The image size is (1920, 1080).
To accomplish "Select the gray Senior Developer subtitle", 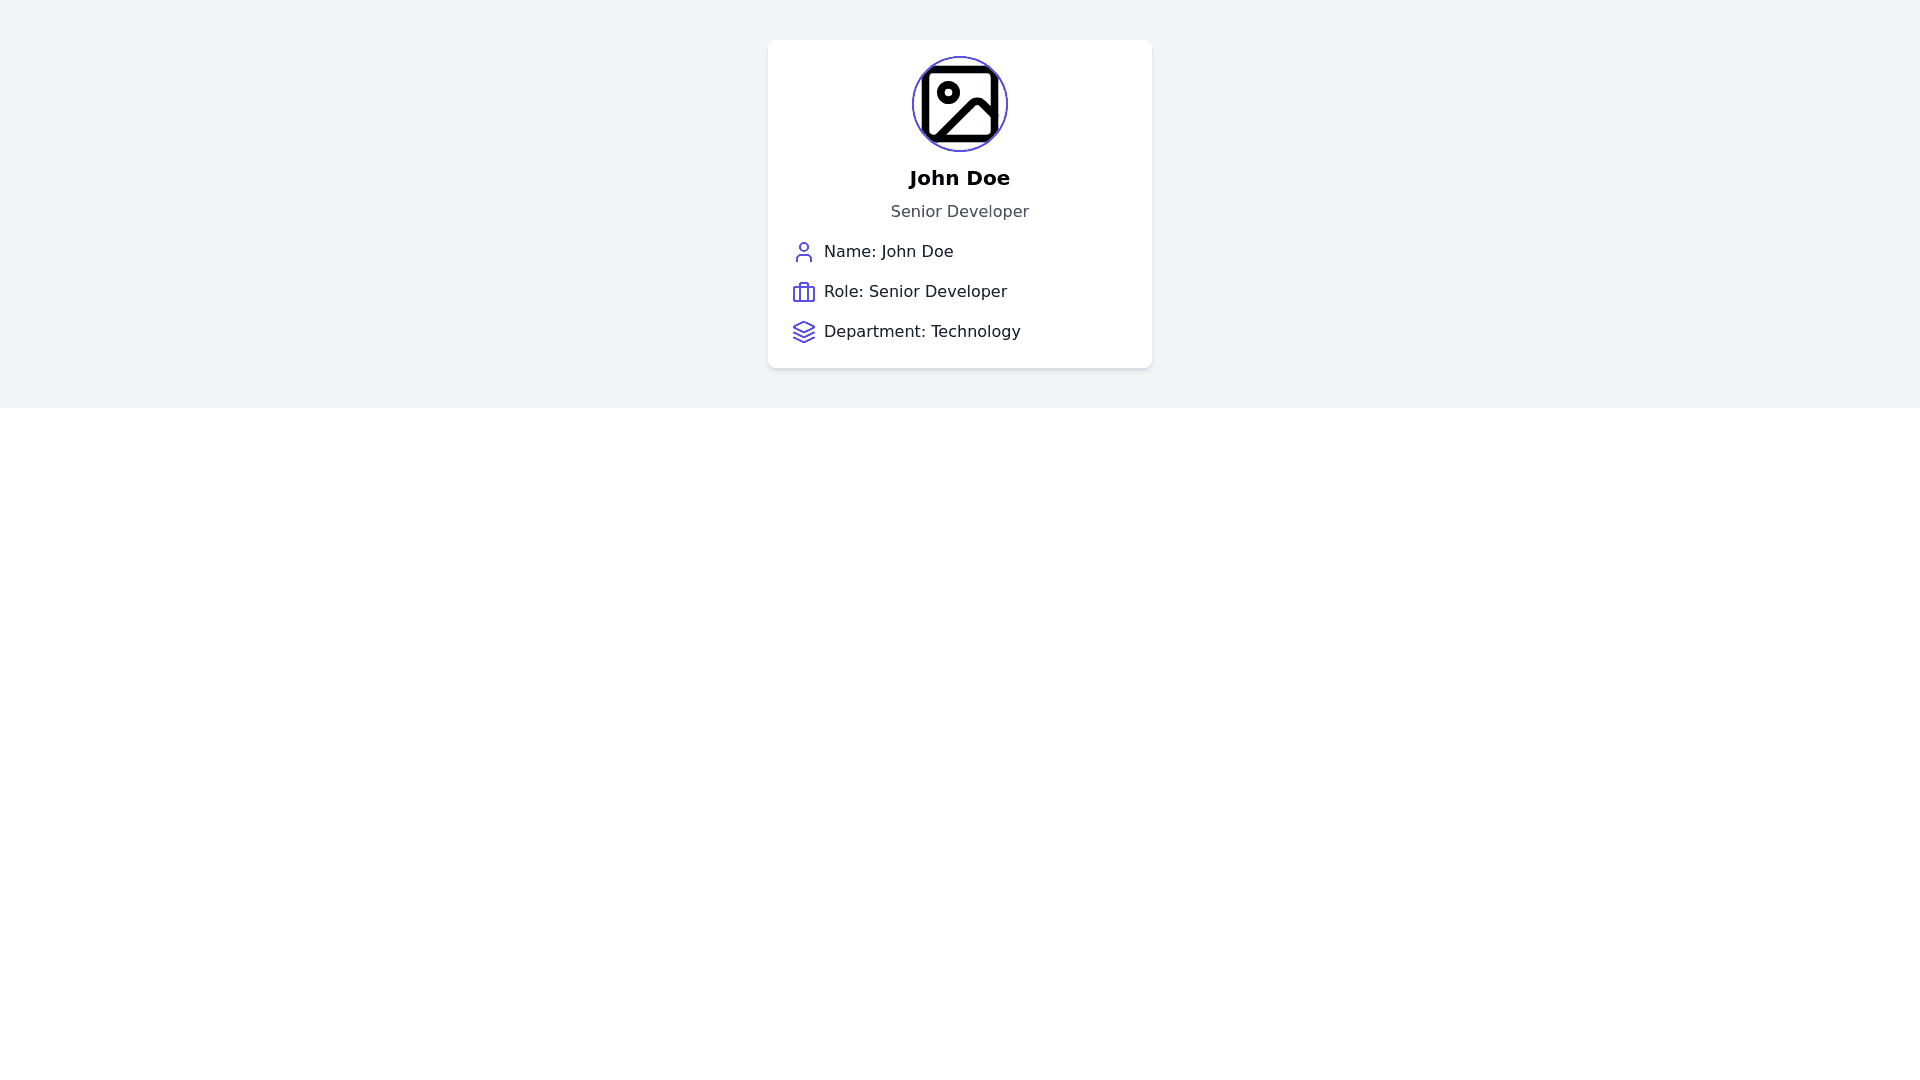I will [960, 212].
